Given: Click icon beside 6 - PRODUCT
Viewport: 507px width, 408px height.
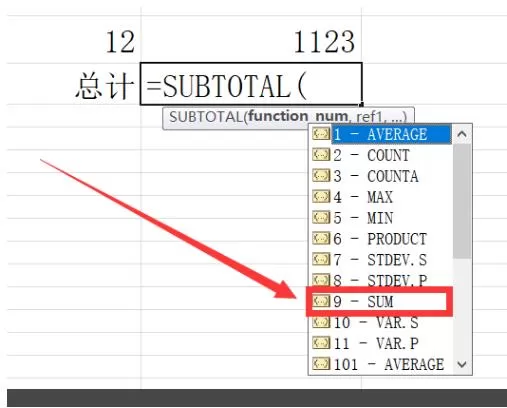Looking at the screenshot, I should coord(321,238).
